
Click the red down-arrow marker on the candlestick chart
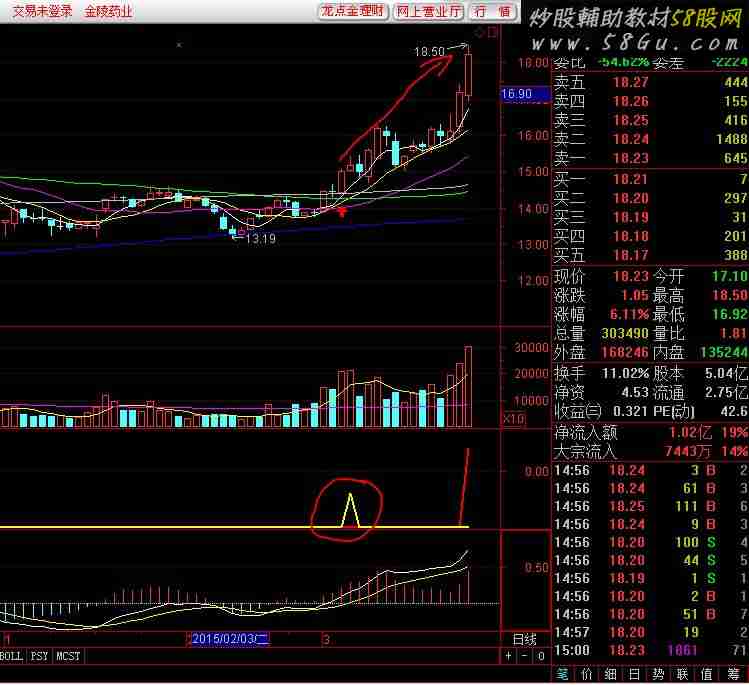tap(342, 212)
